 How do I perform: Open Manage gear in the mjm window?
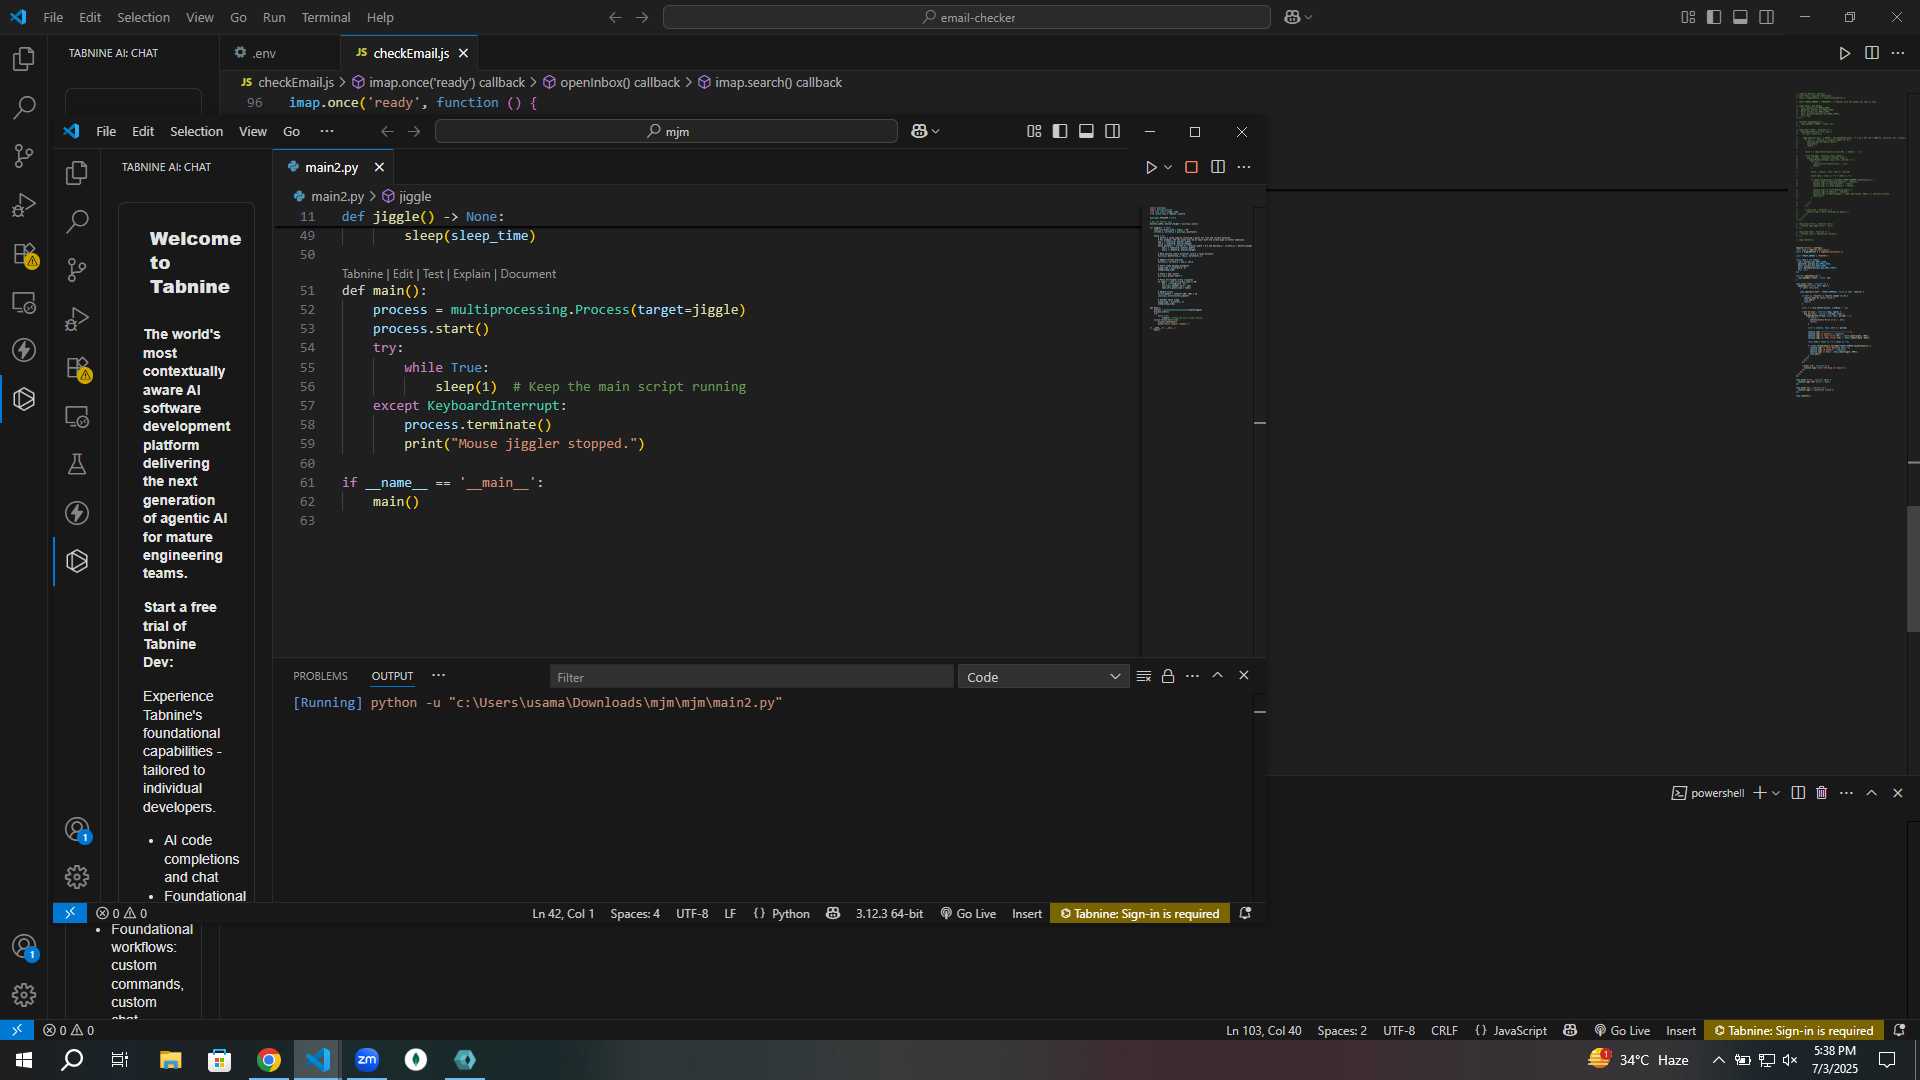77,877
